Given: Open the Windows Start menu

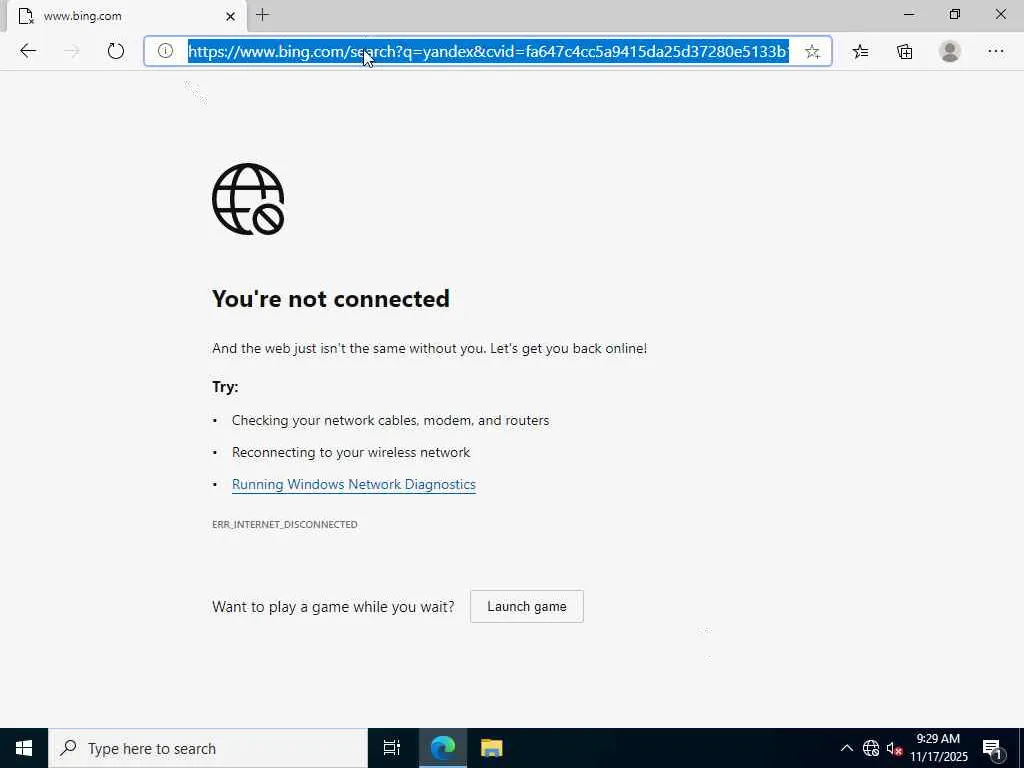Looking at the screenshot, I should pos(24,748).
